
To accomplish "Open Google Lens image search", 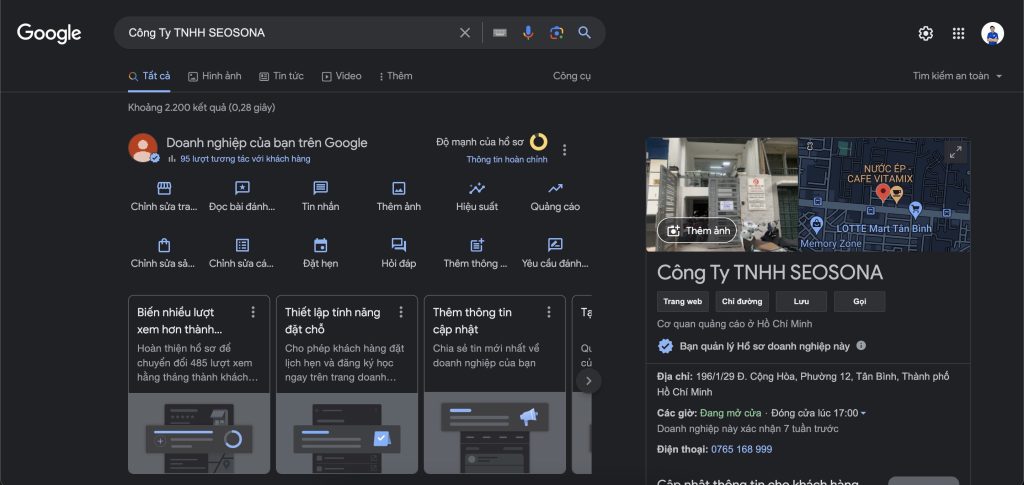I will pyautogui.click(x=556, y=33).
